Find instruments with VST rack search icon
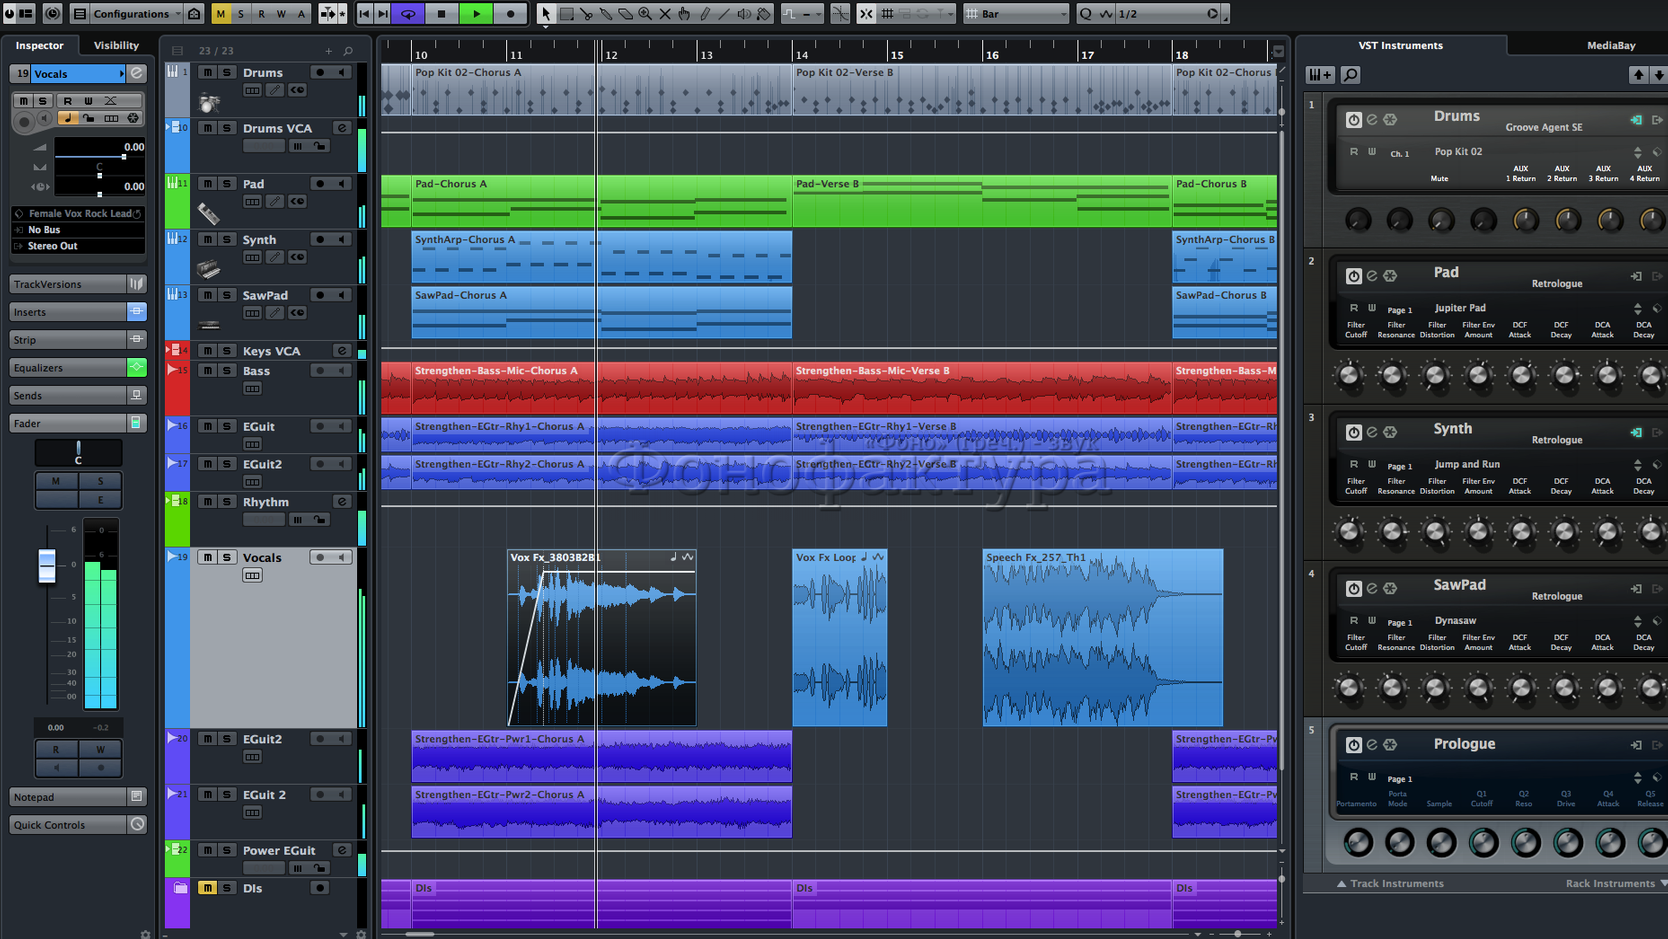 (1350, 75)
